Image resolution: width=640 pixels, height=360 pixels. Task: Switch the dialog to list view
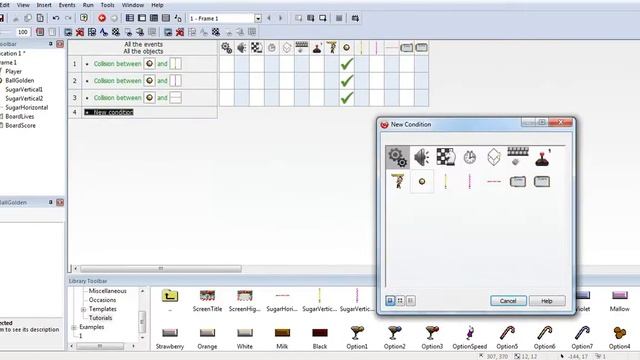click(411, 301)
